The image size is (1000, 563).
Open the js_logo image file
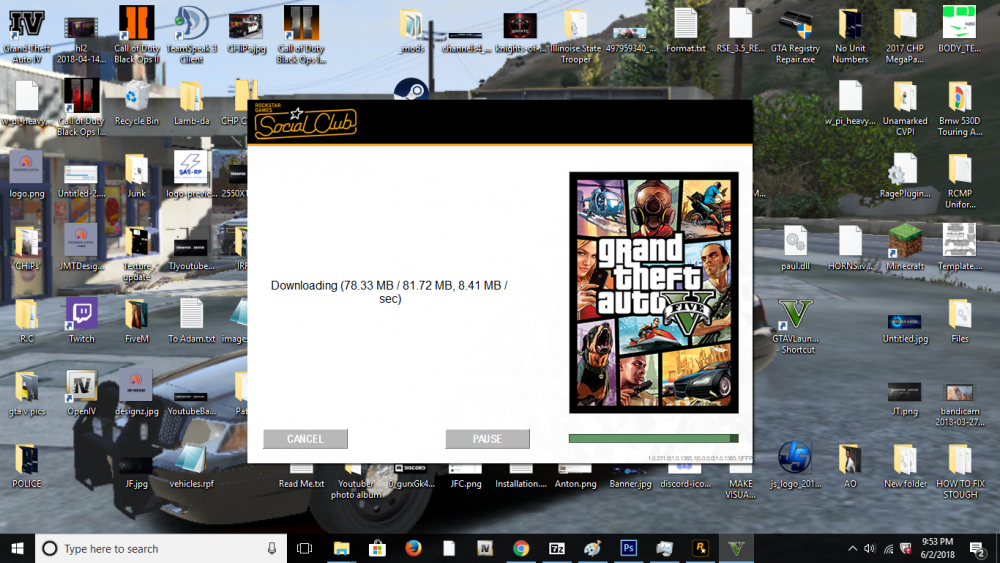click(795, 464)
